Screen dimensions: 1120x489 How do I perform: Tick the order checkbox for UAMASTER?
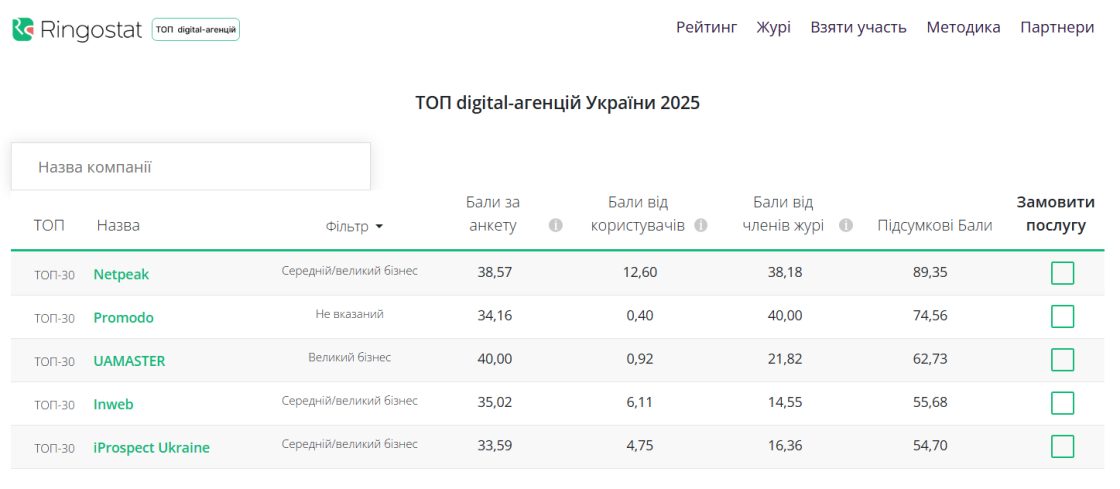[1062, 360]
